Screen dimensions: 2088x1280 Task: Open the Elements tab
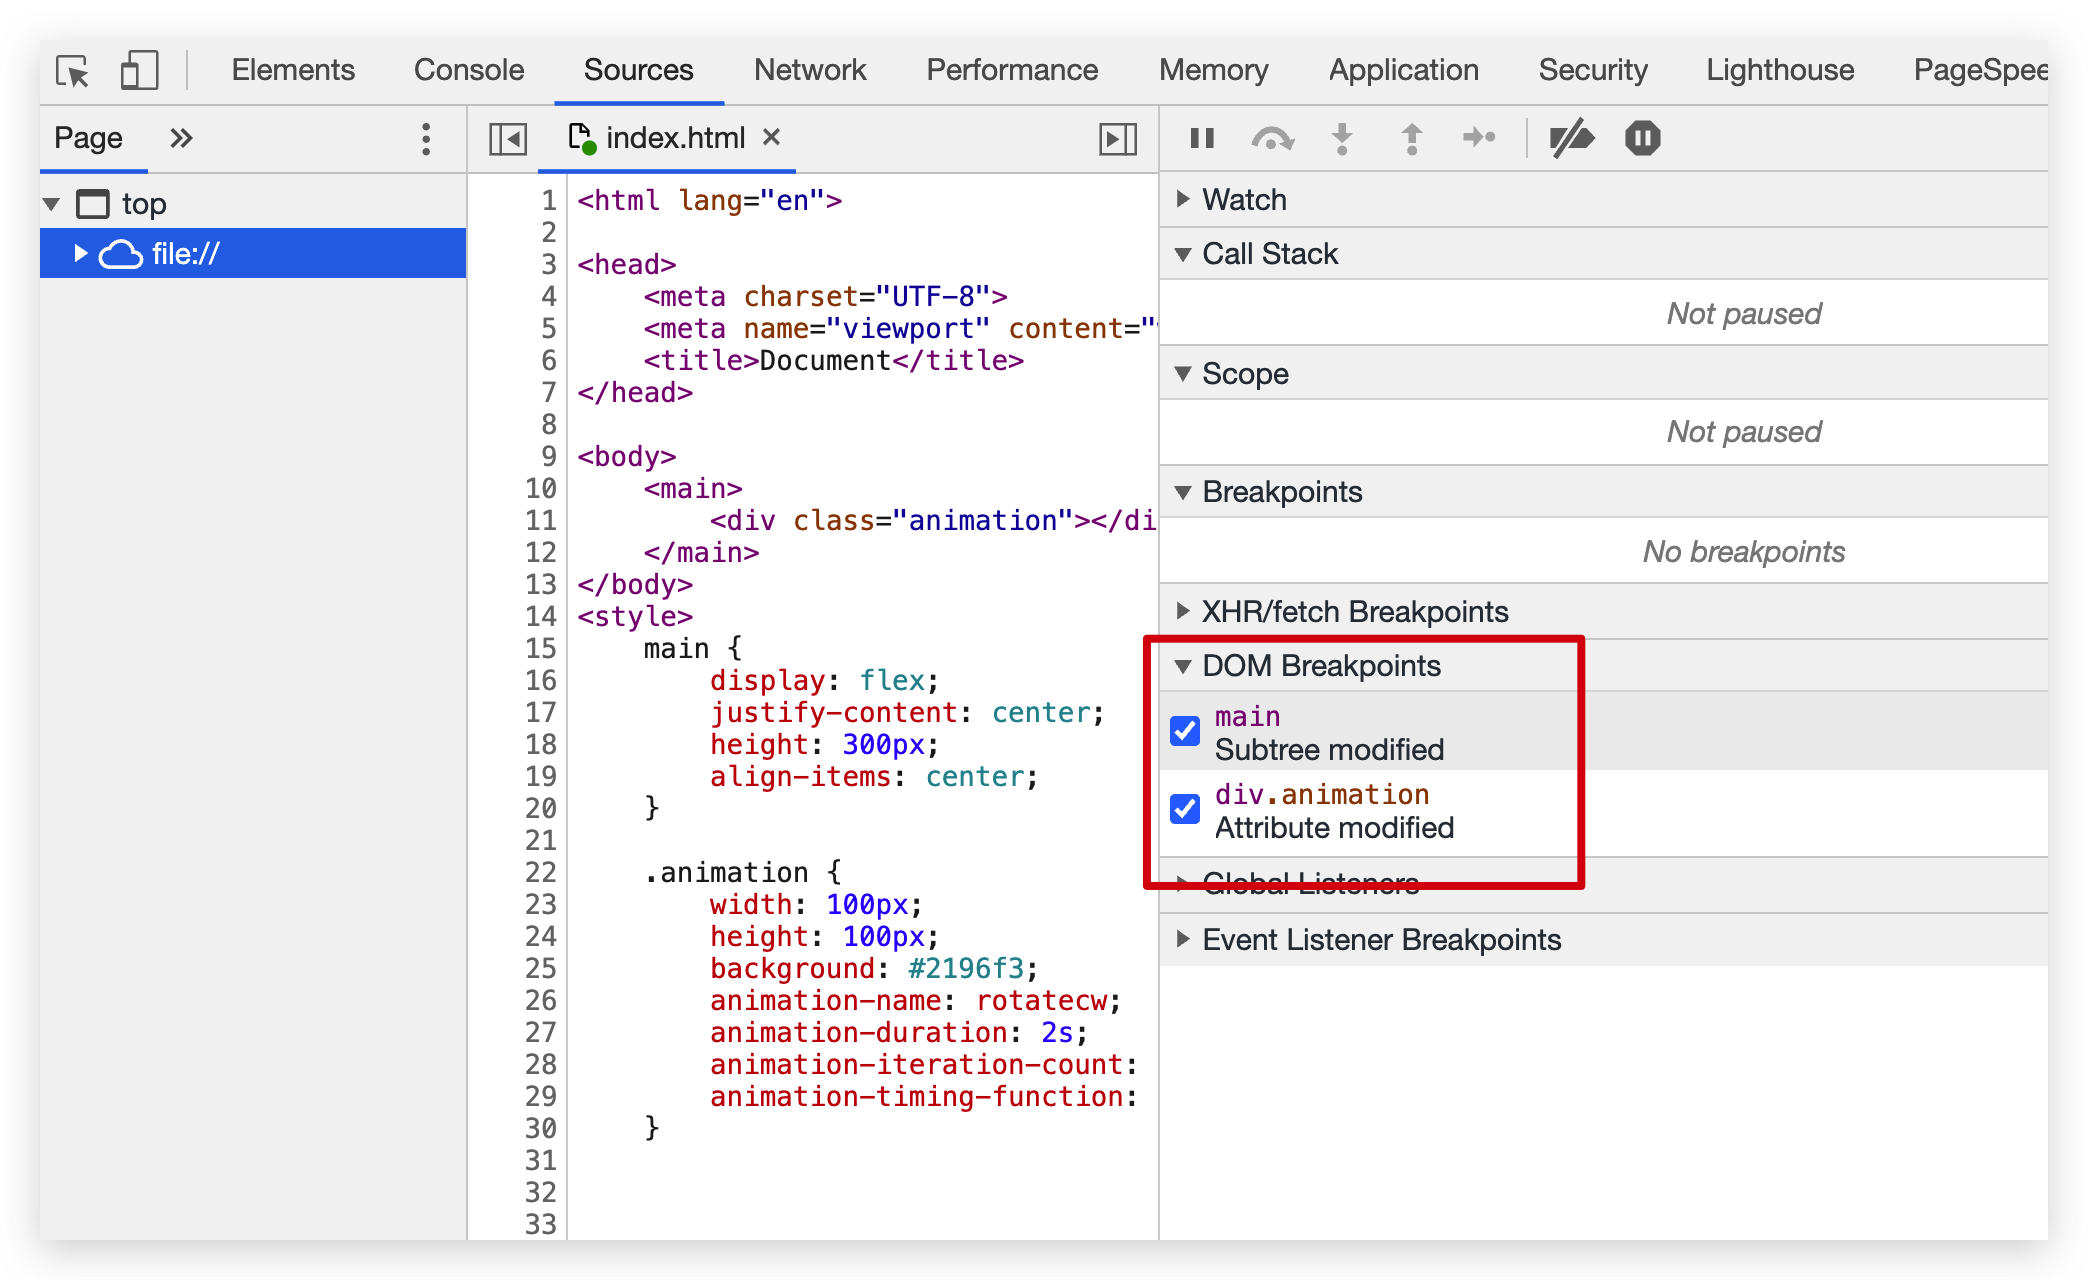tap(293, 70)
